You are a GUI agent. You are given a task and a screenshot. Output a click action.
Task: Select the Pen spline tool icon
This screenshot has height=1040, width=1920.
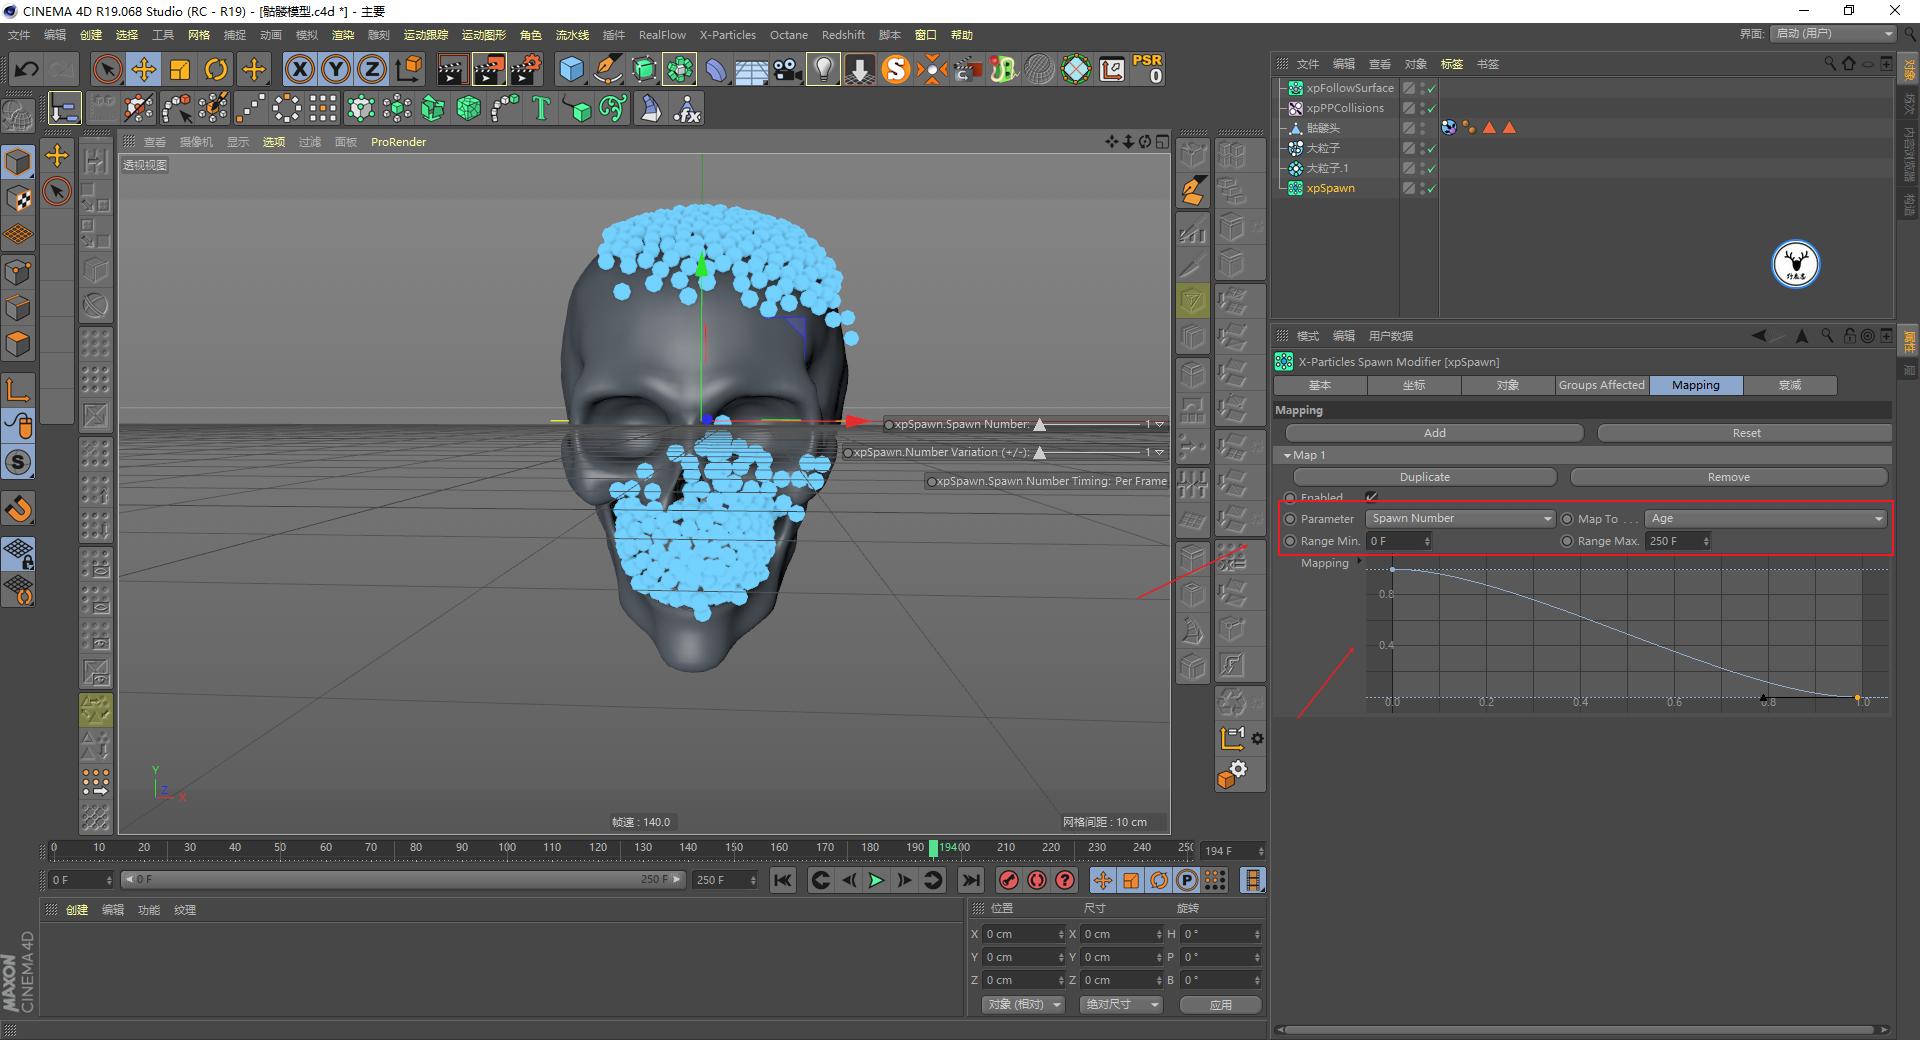pos(607,69)
